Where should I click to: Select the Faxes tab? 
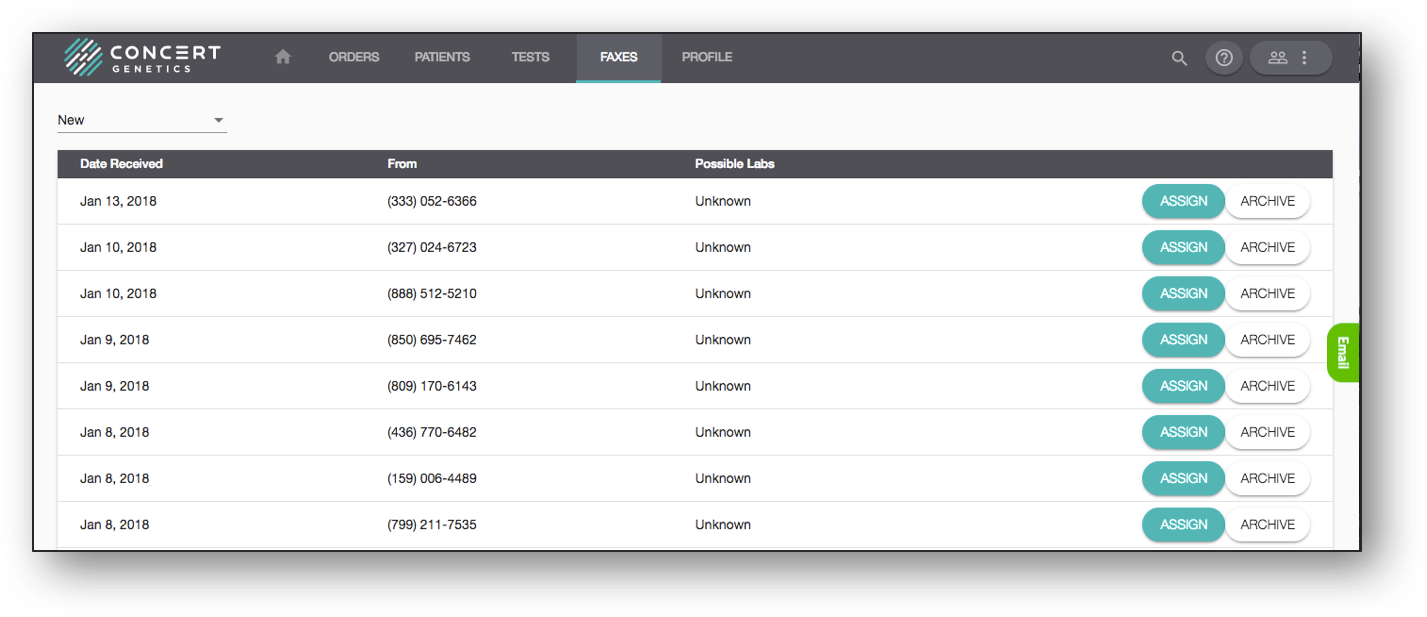coord(618,57)
